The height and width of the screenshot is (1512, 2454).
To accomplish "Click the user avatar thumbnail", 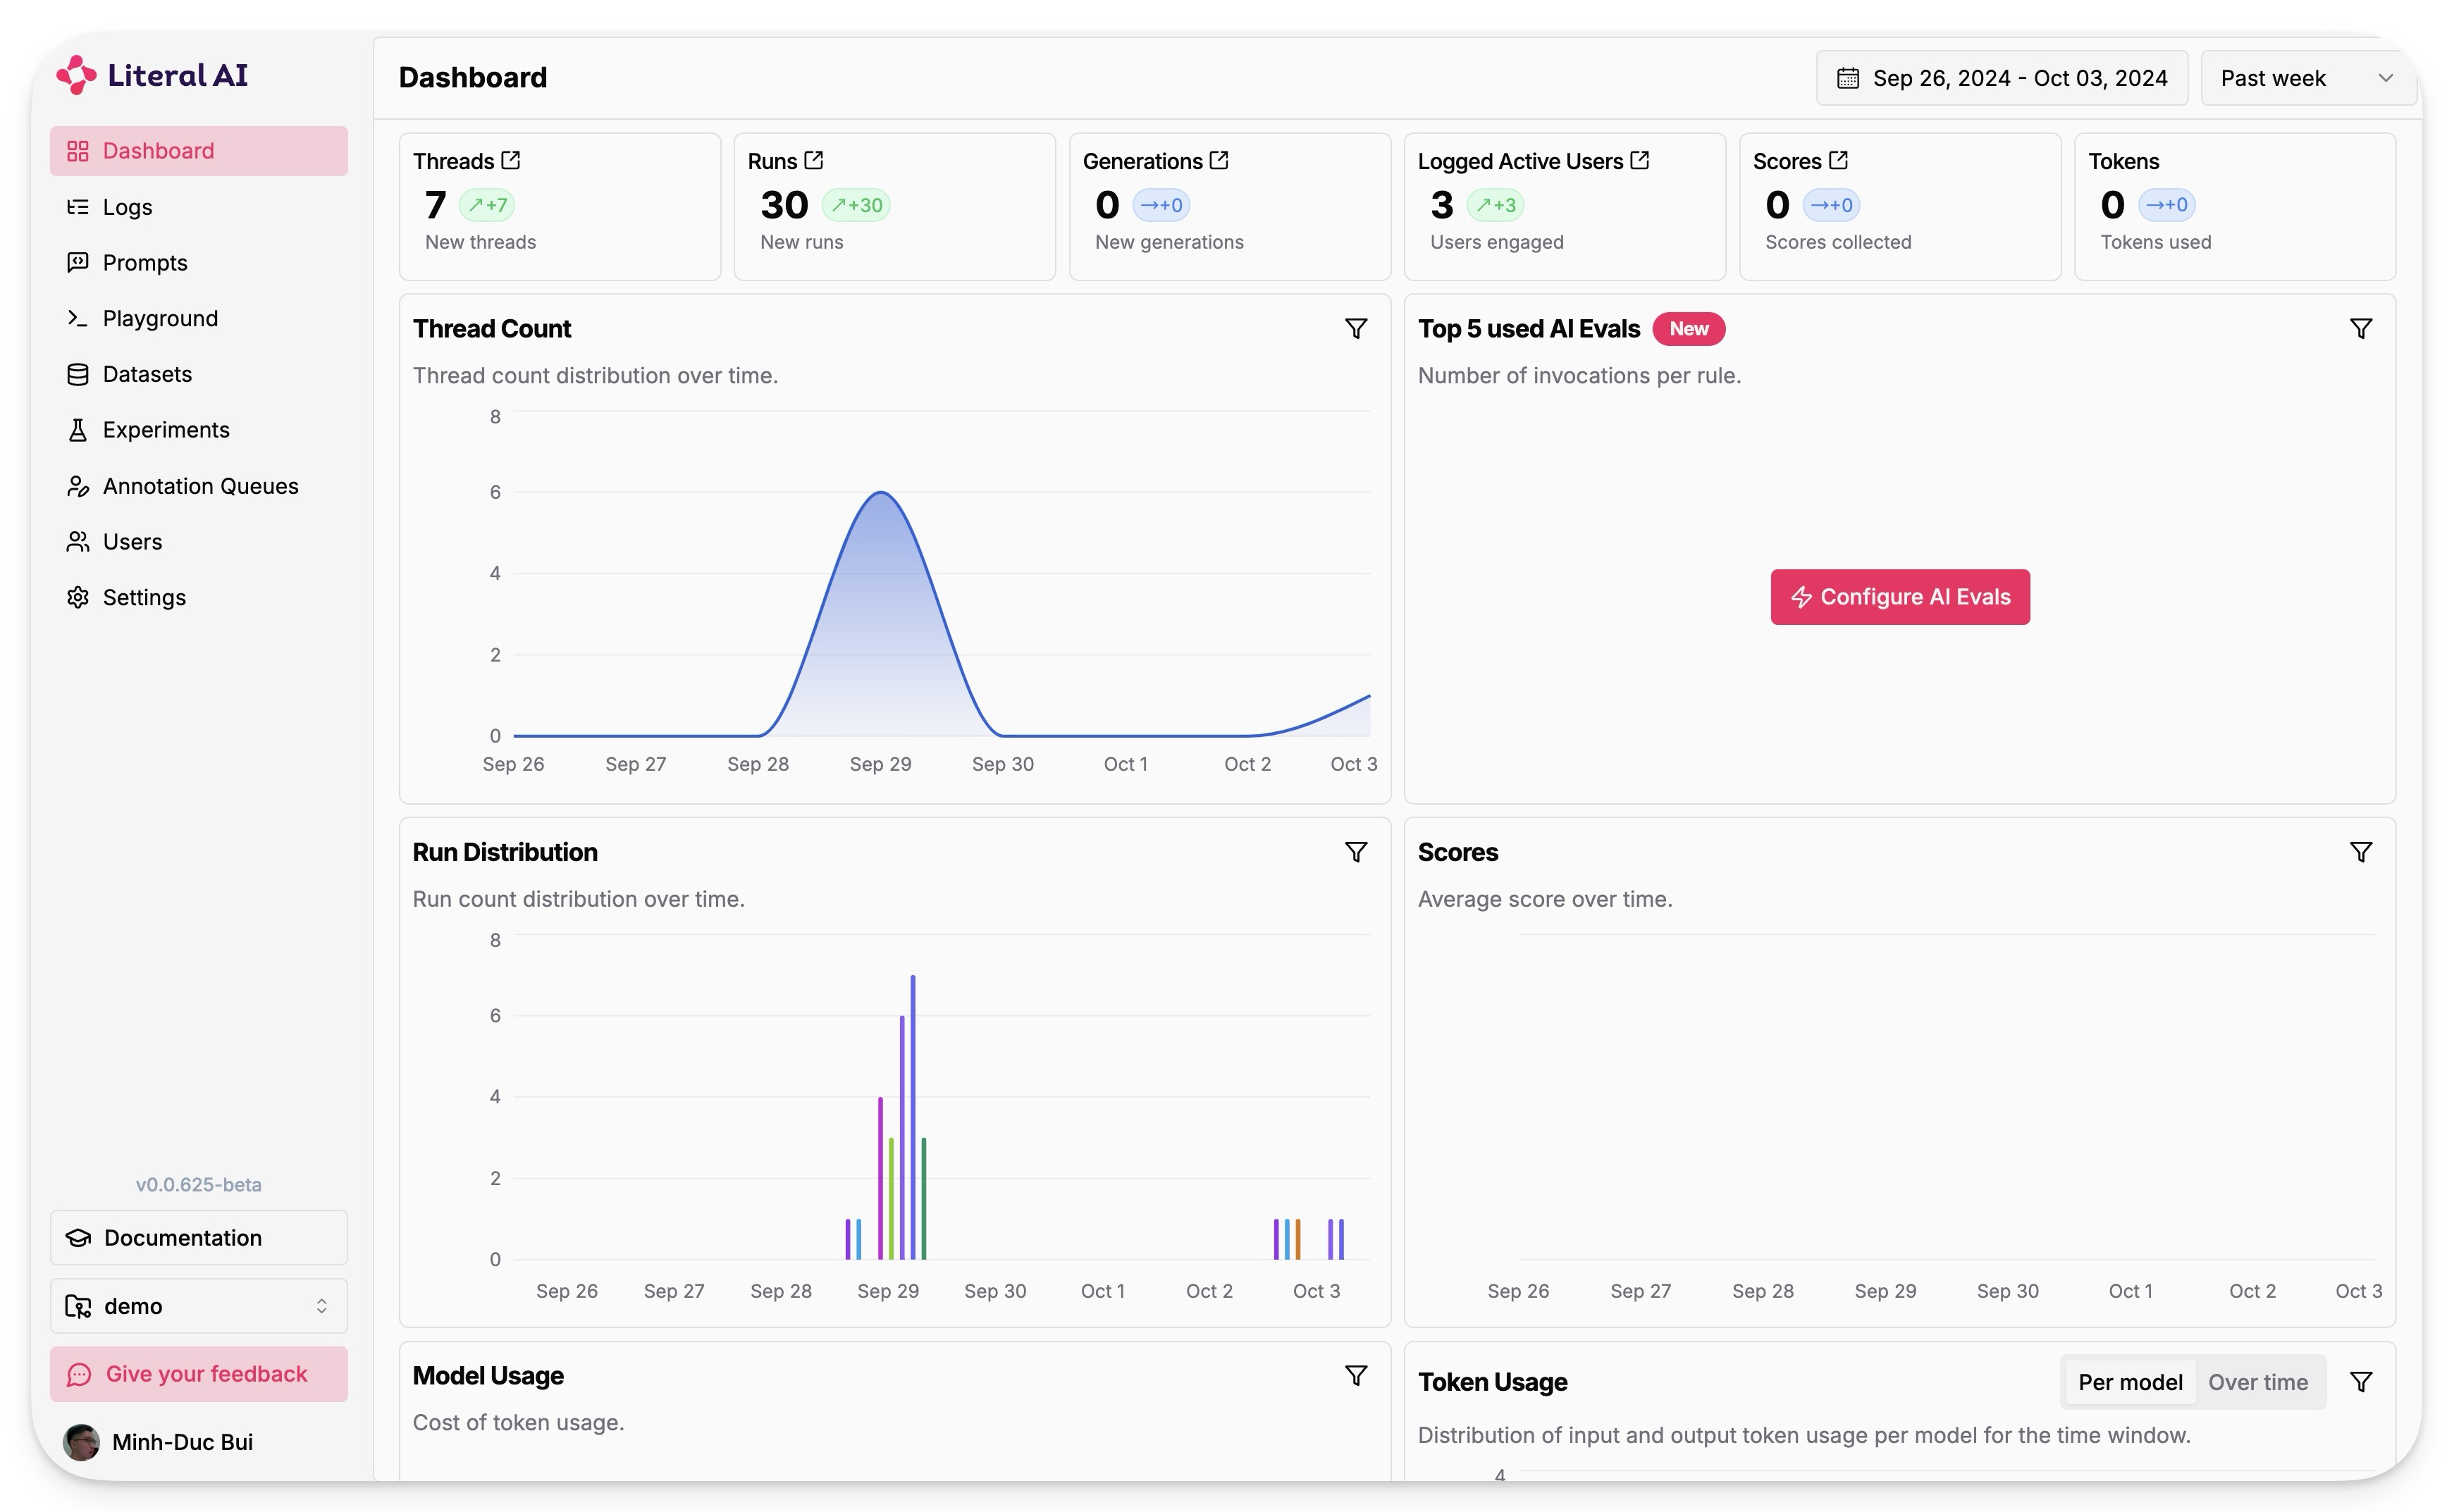I will (81, 1442).
